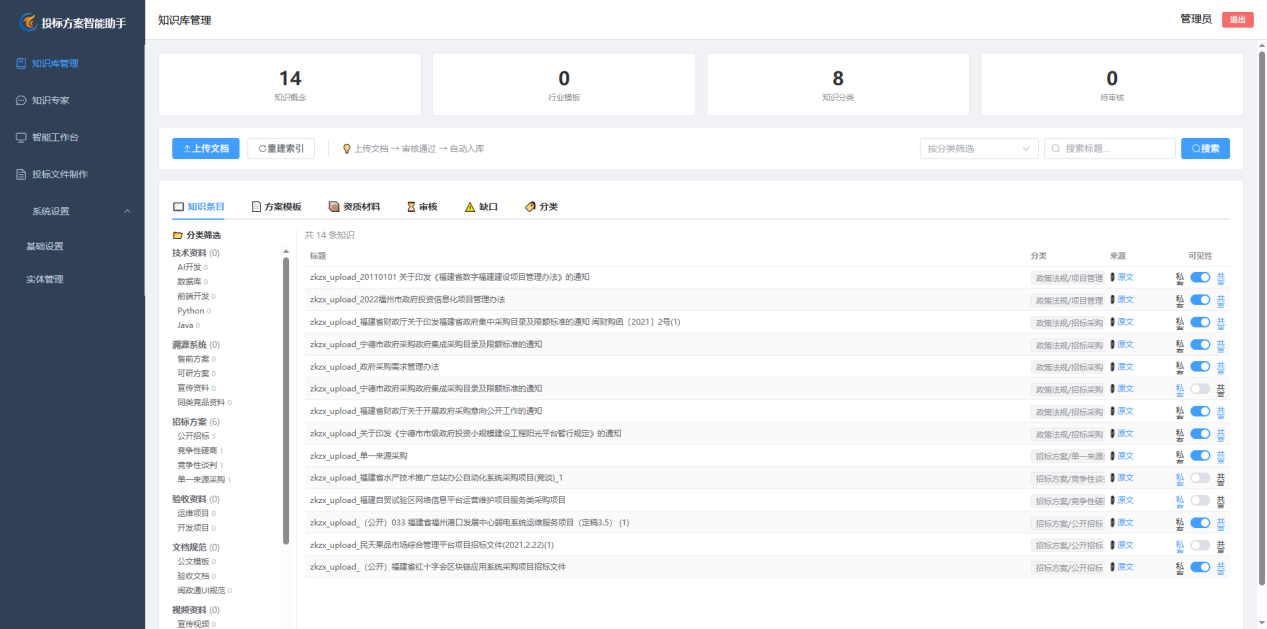This screenshot has width=1267, height=629.
Task: Click the 搜索标题 search input field
Action: [1109, 148]
